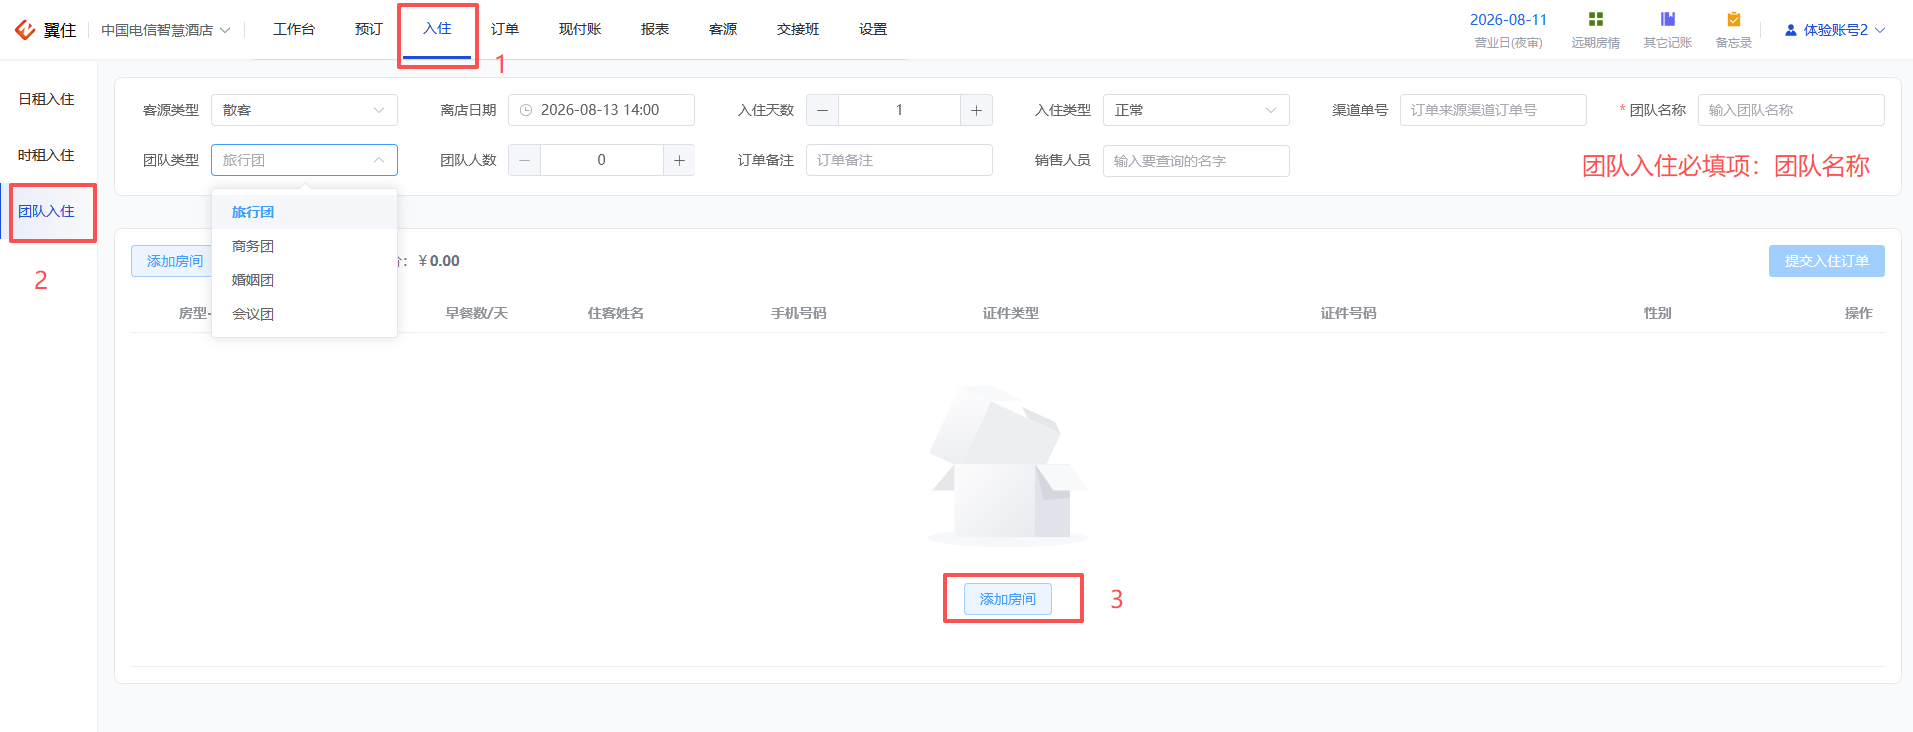Switch to the 报表 tab
Viewport: 1913px width, 732px height.
[655, 29]
